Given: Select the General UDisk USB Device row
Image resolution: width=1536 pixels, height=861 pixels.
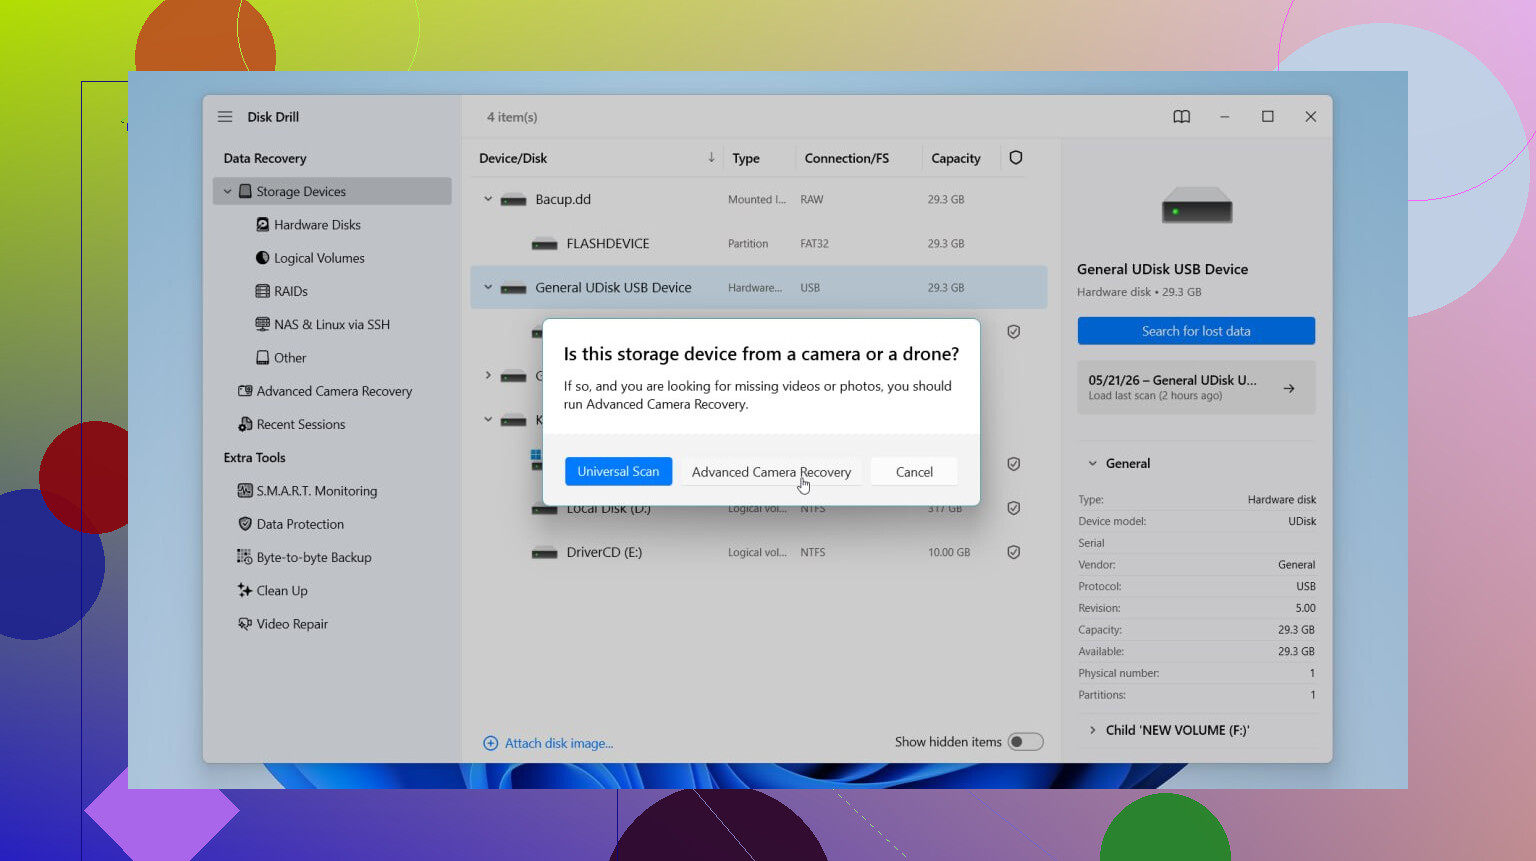Looking at the screenshot, I should point(759,287).
